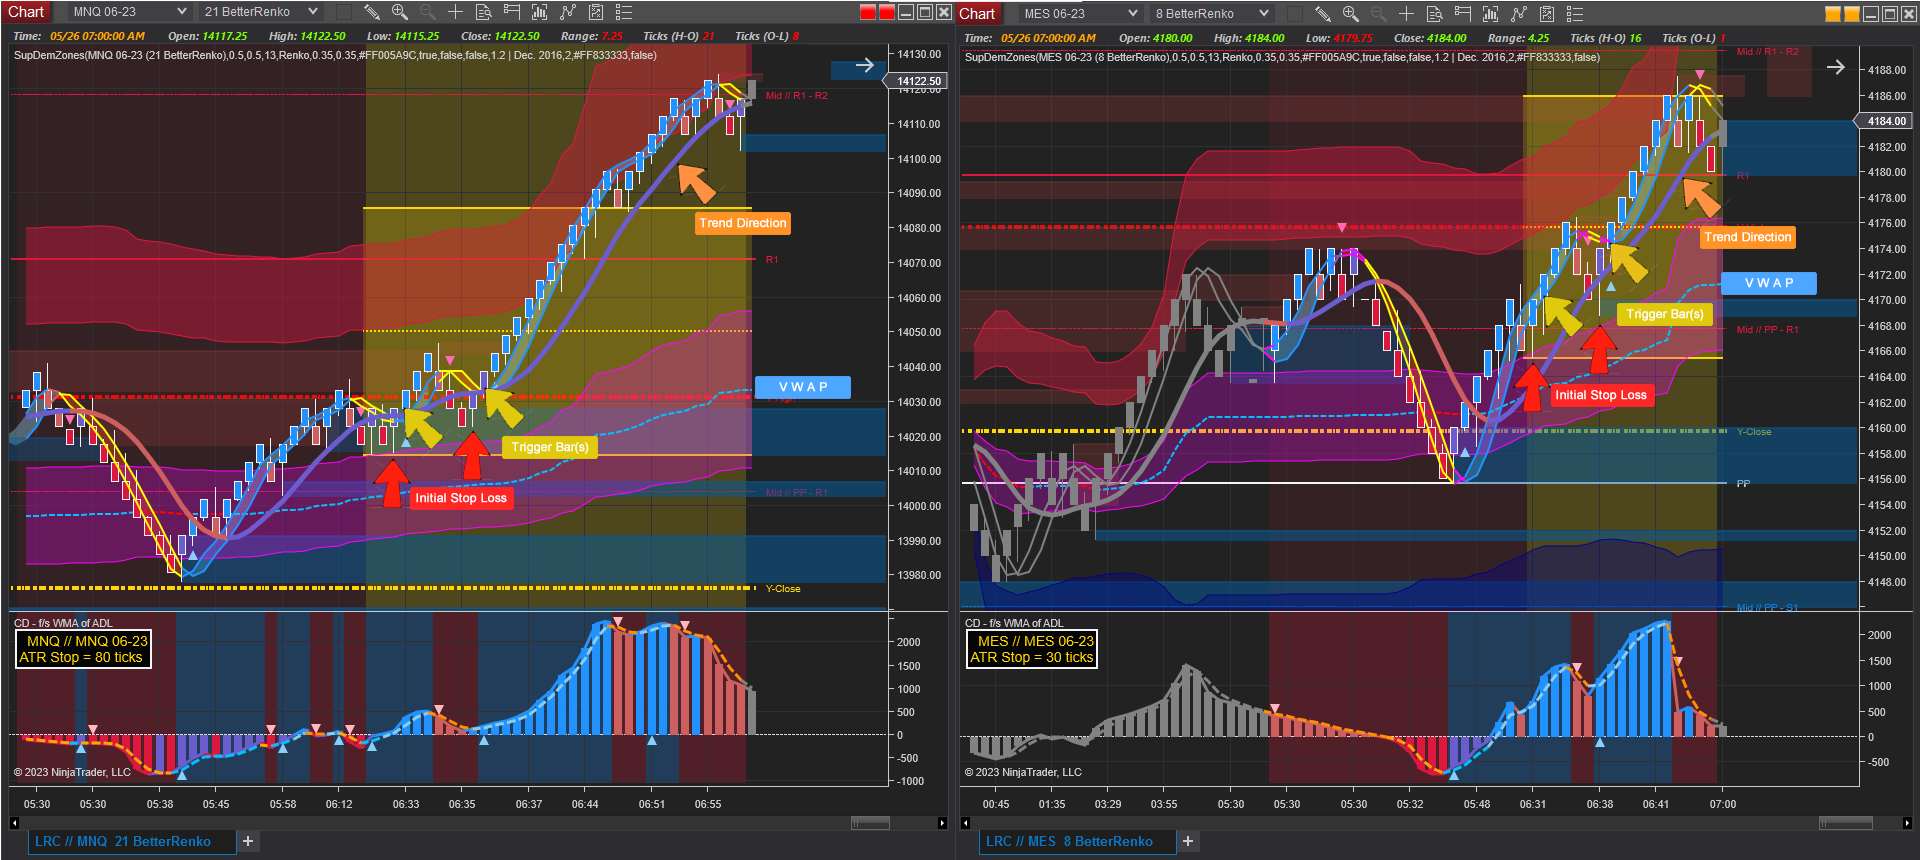Jump to latest bar arrow in MNQ chart
The image size is (1920, 860).
tap(865, 66)
